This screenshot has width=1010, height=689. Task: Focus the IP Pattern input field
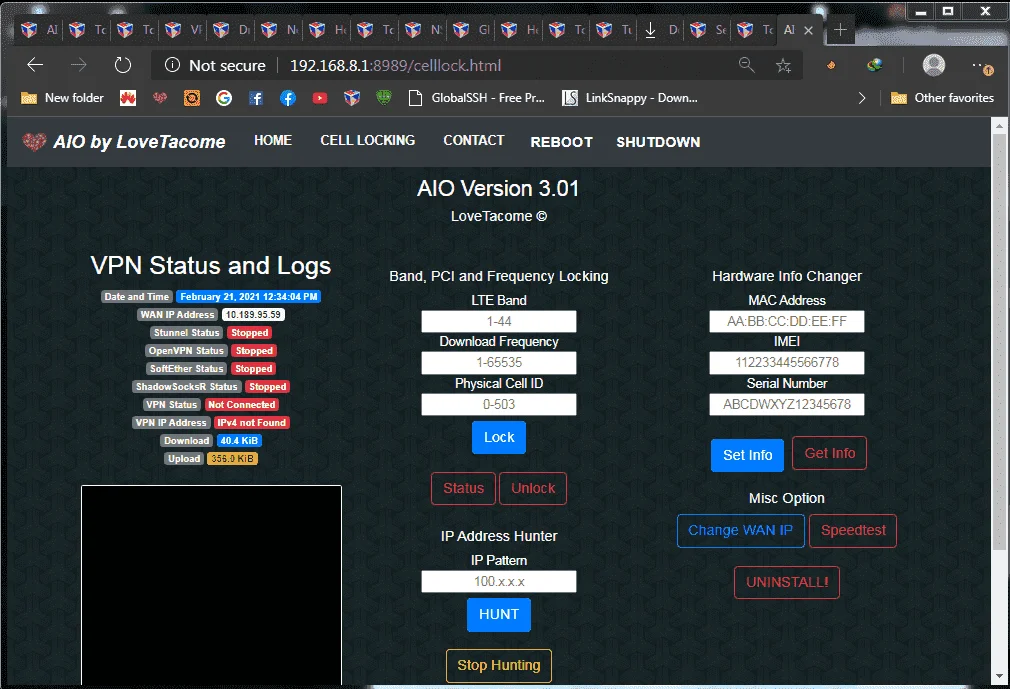click(x=499, y=581)
